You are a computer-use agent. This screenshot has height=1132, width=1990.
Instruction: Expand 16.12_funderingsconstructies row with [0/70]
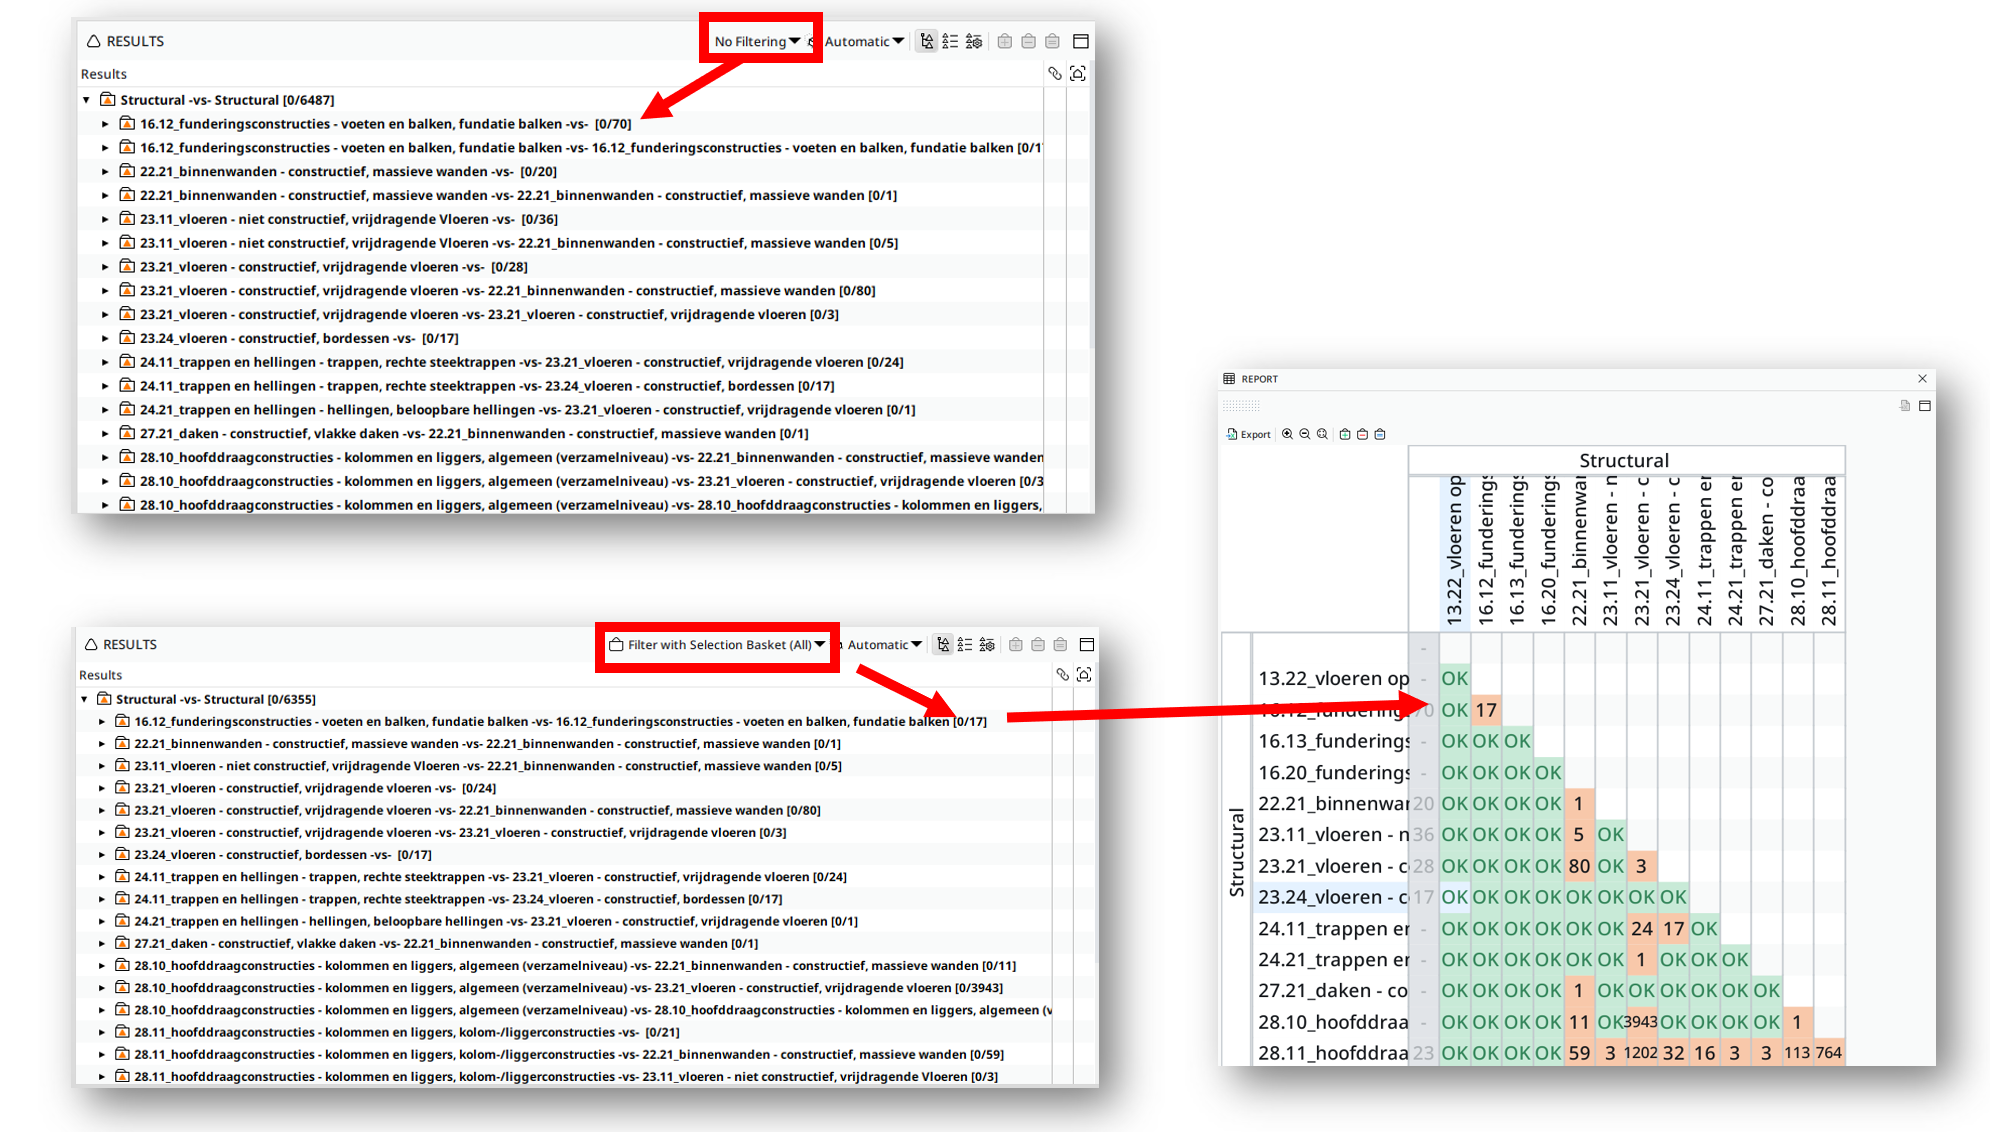click(105, 124)
